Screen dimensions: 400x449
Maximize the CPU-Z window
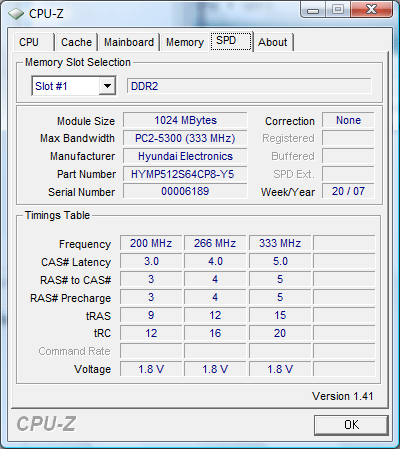pos(337,10)
